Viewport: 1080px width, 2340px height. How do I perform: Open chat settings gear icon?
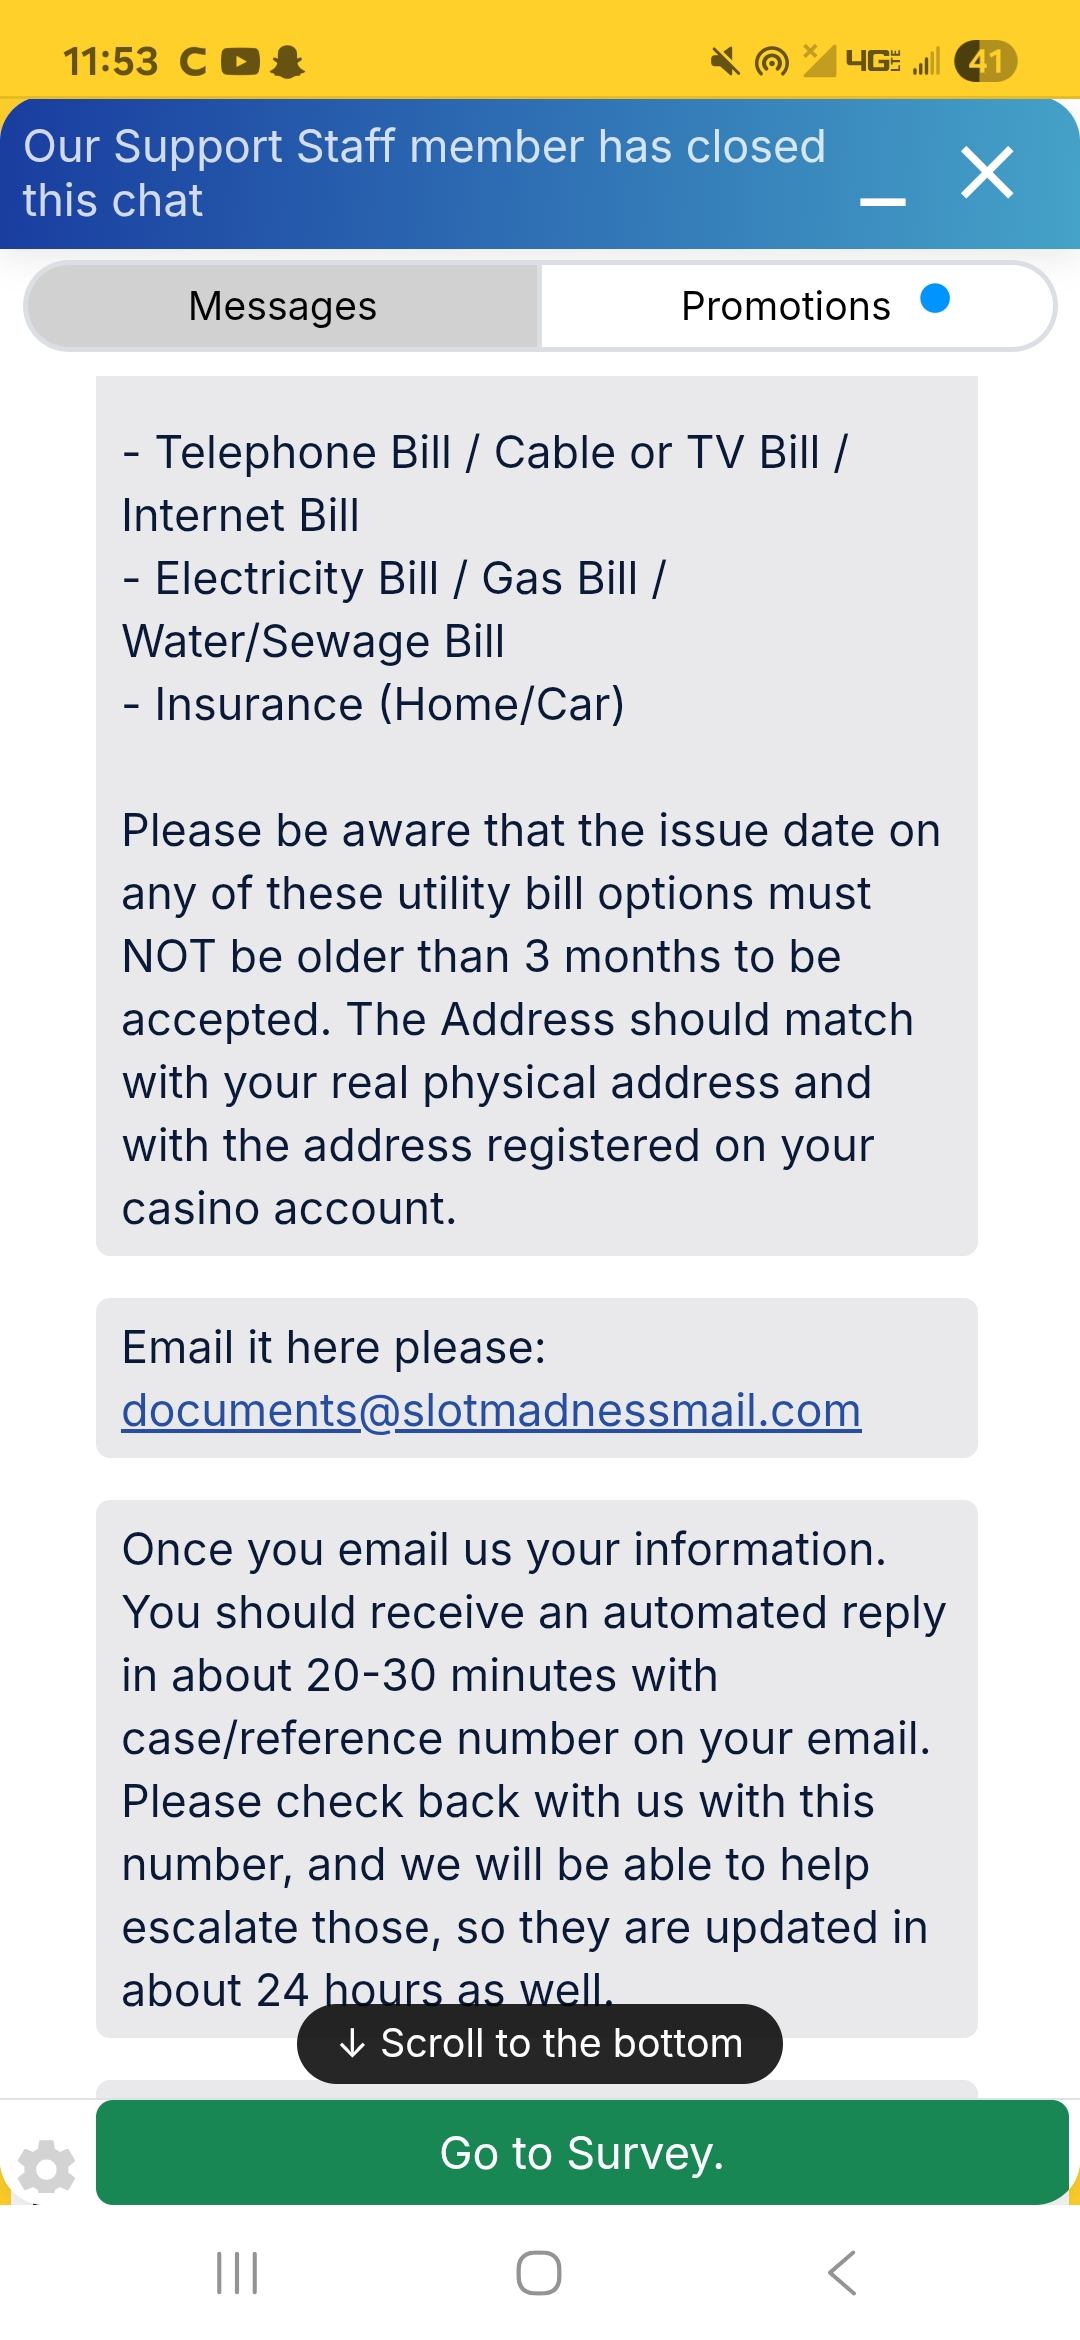pos(46,2167)
